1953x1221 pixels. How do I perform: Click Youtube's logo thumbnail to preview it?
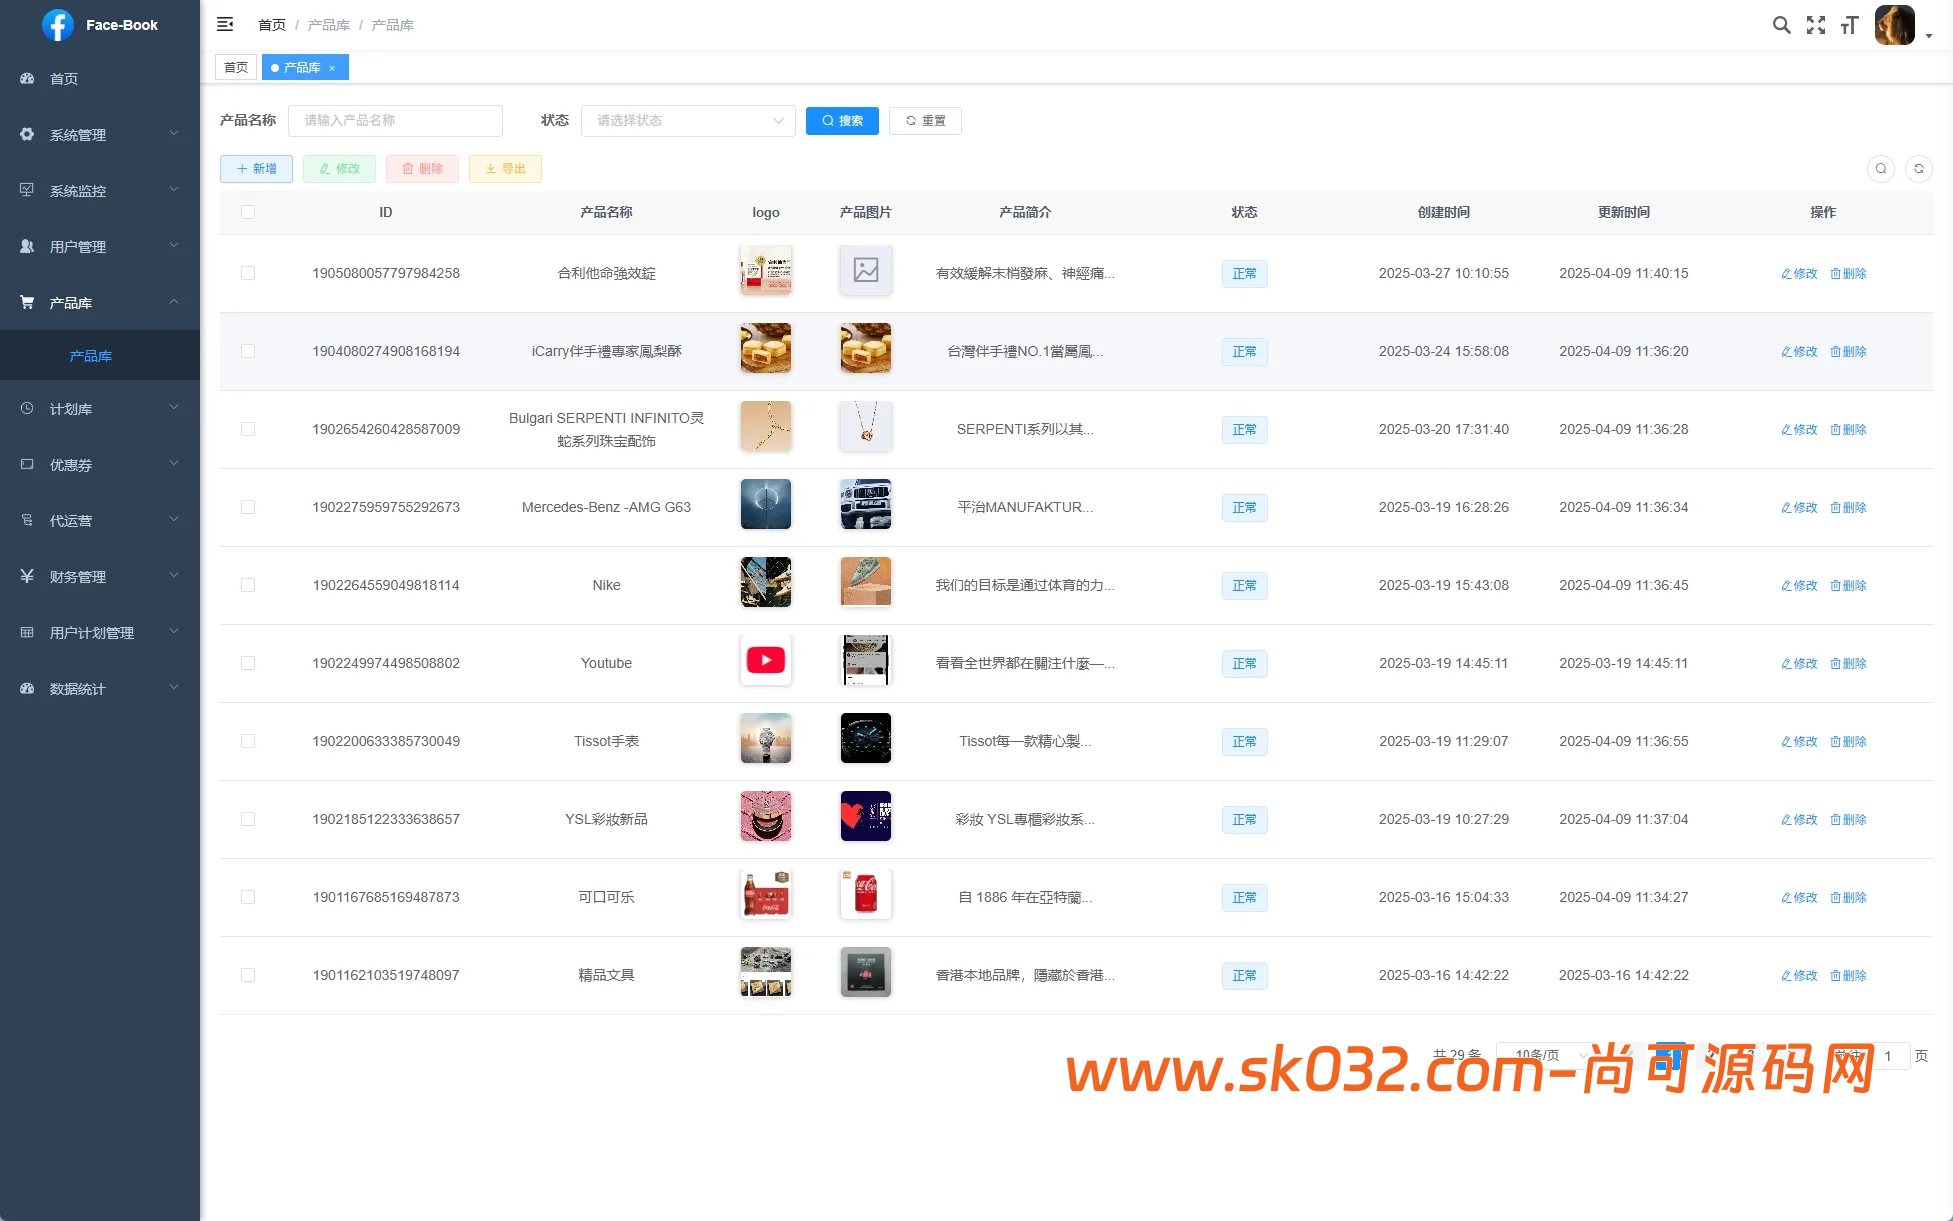pyautogui.click(x=765, y=660)
